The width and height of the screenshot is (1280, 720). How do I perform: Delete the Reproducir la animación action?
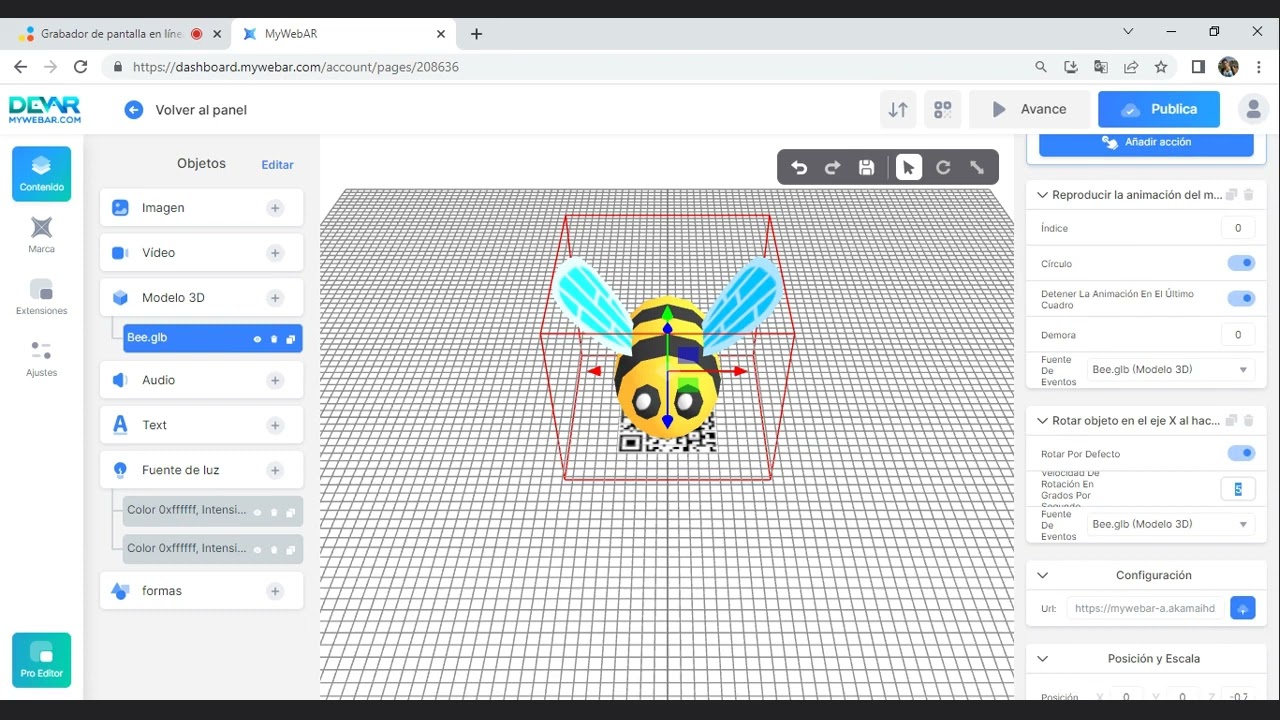click(1248, 195)
